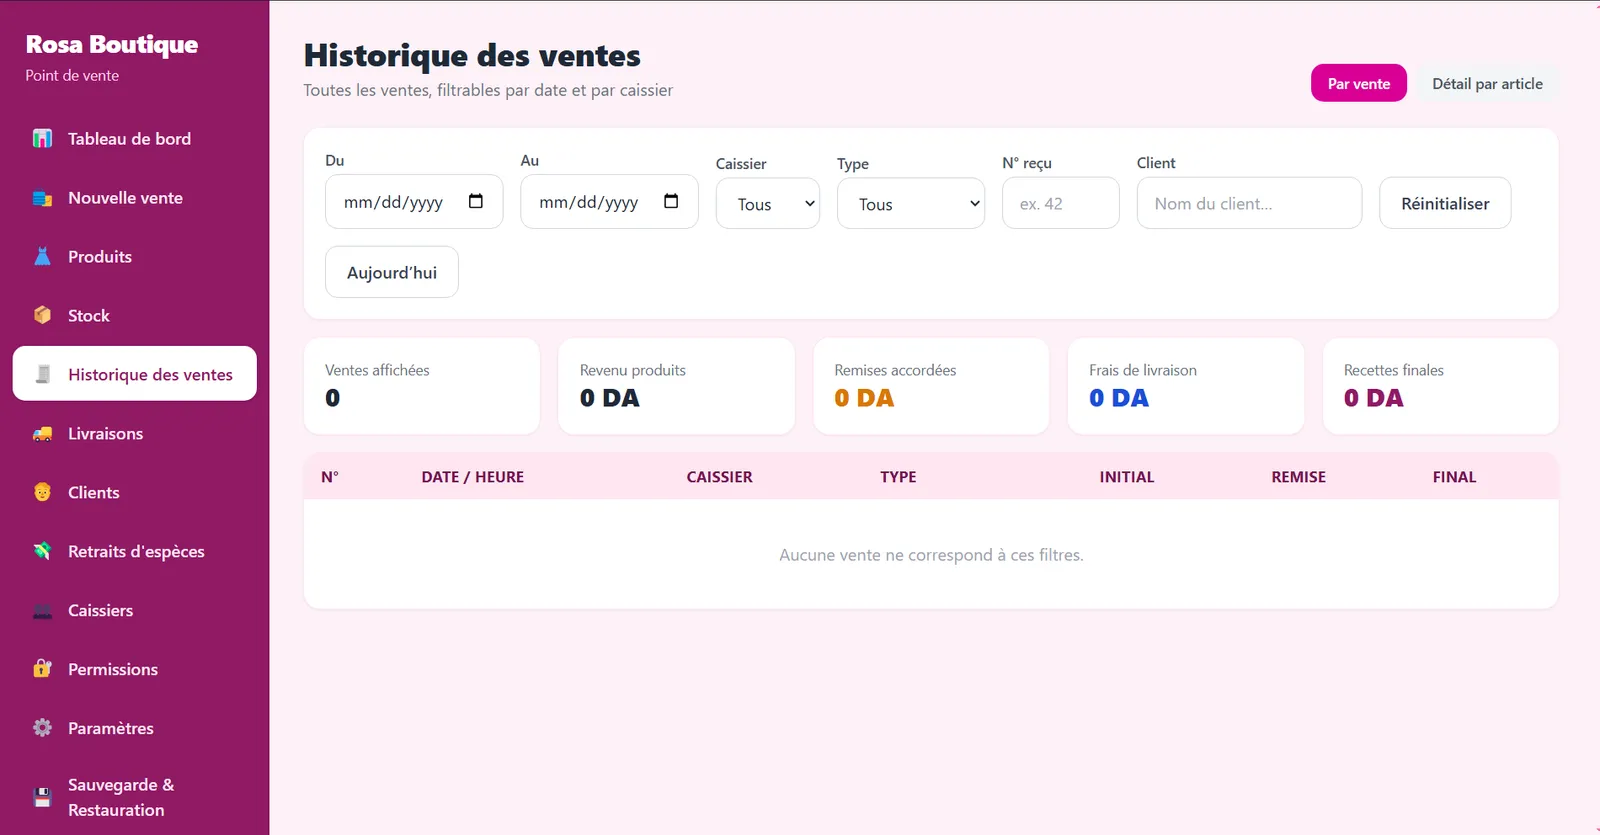Screen dimensions: 1600x835
Task: Click the Nouvelle vente sidebar icon
Action: tap(42, 198)
